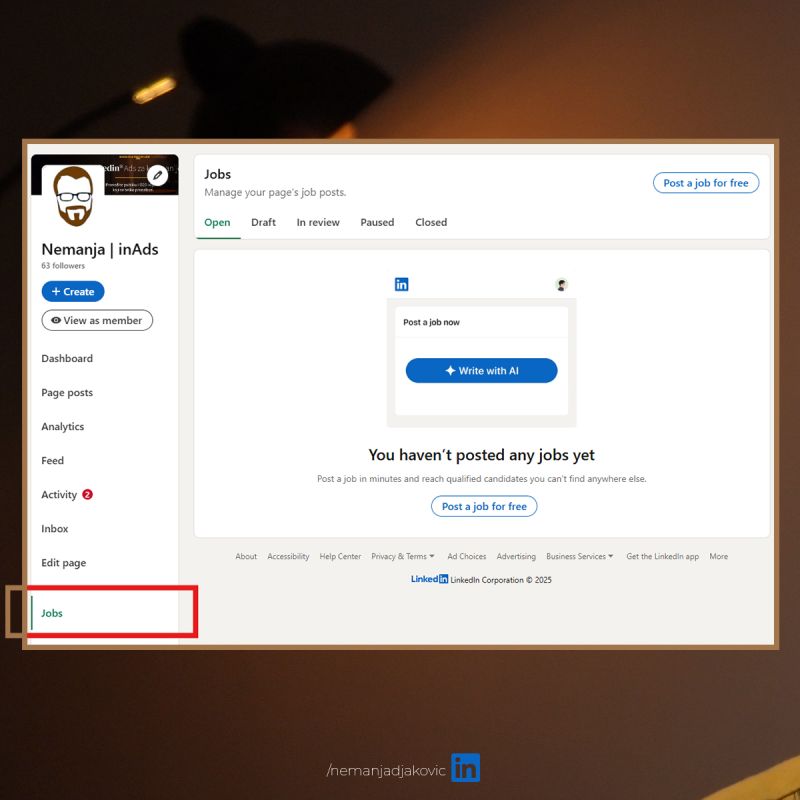This screenshot has height=800, width=800.
Task: Select the Paused tab
Action: tap(377, 223)
